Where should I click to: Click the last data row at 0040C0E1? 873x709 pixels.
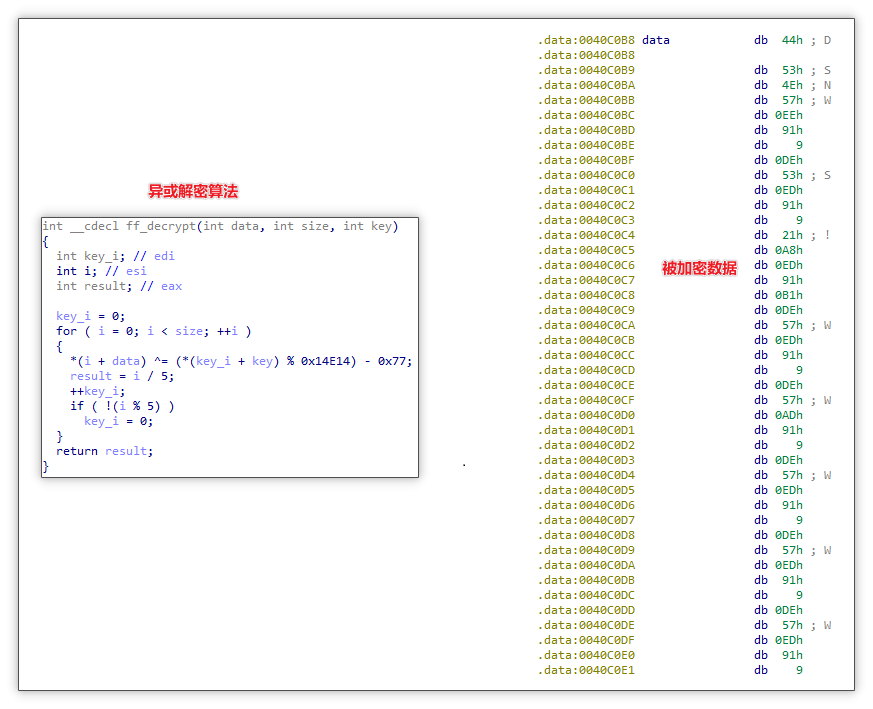(586, 670)
